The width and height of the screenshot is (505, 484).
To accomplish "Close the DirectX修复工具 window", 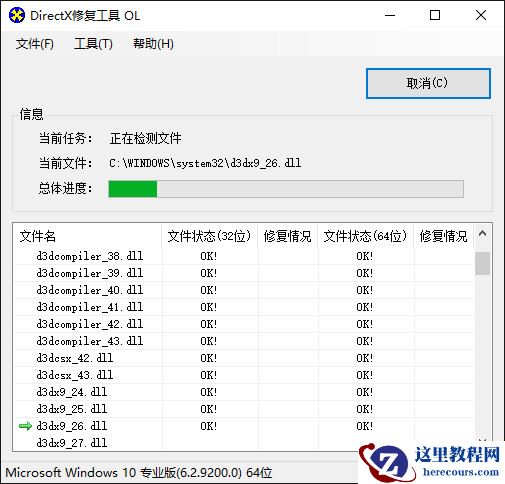I will 481,15.
